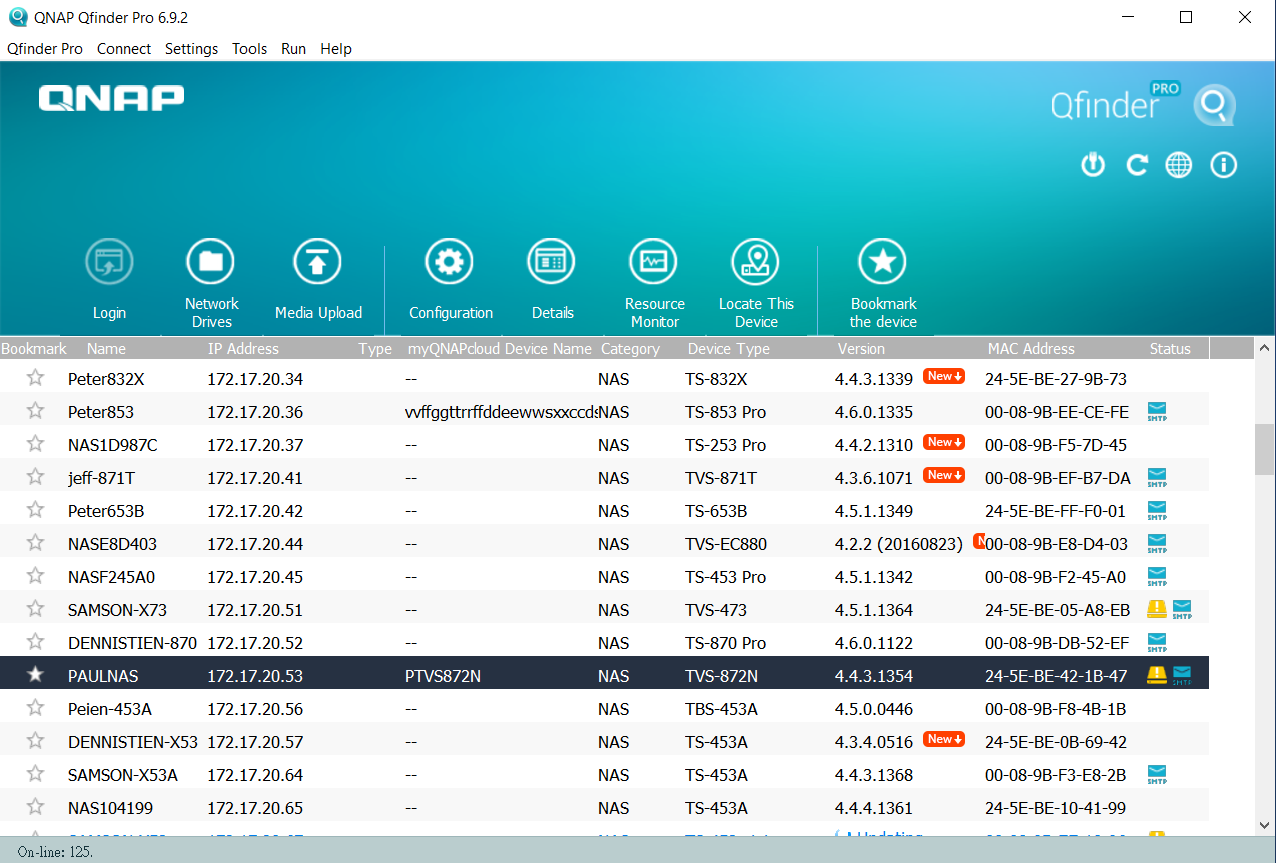Click SMTP icon on SAMSON-X53A row
The image size is (1276, 863).
(1157, 773)
